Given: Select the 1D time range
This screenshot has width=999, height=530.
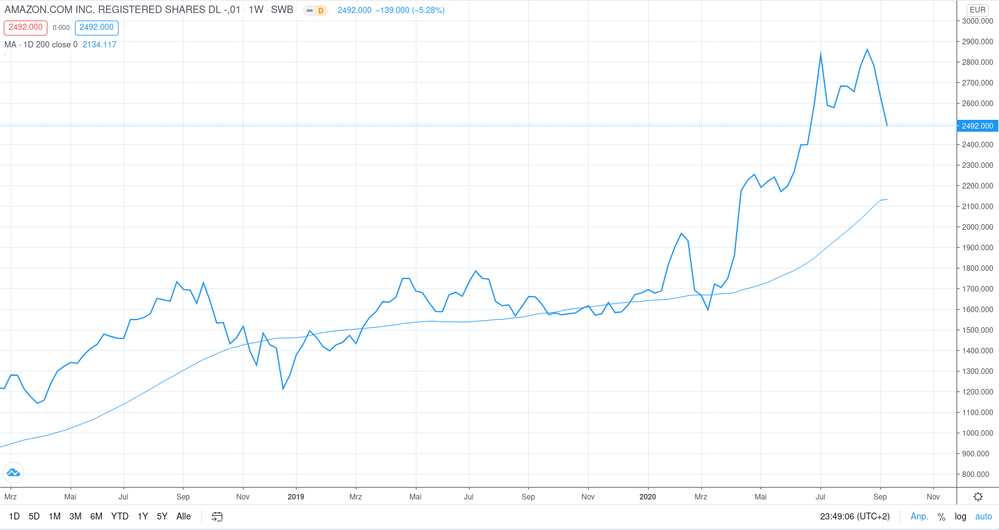Looking at the screenshot, I should pos(14,516).
